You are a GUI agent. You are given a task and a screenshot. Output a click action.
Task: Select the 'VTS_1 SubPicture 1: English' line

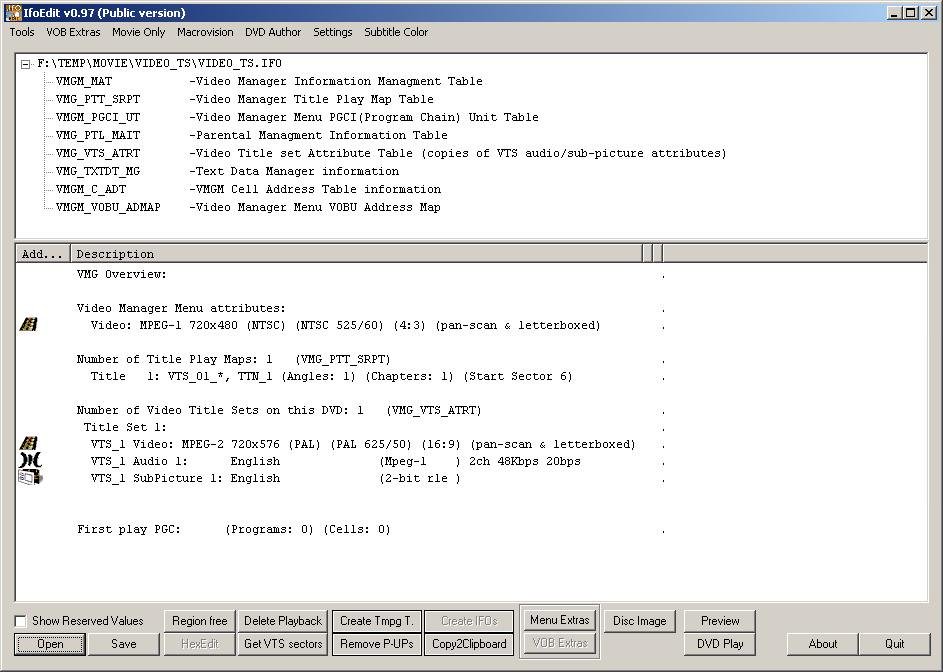[275, 478]
